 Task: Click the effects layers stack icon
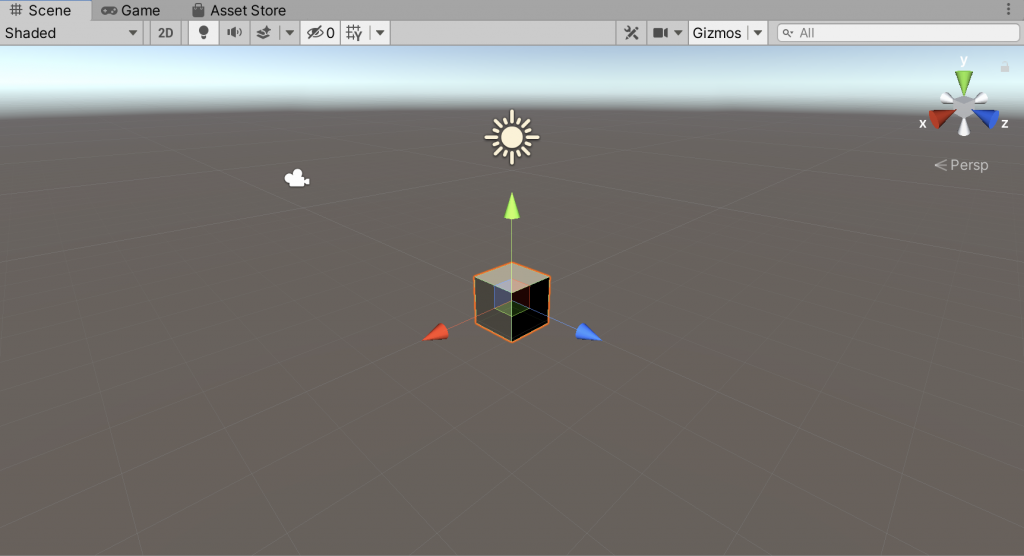tap(263, 33)
